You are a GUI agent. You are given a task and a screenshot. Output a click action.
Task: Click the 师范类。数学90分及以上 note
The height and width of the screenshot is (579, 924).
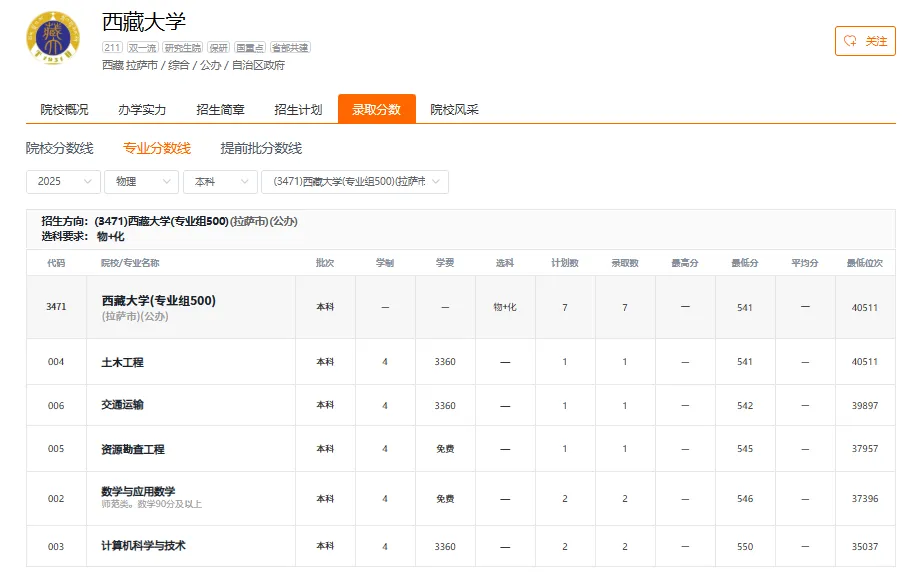[x=151, y=505]
